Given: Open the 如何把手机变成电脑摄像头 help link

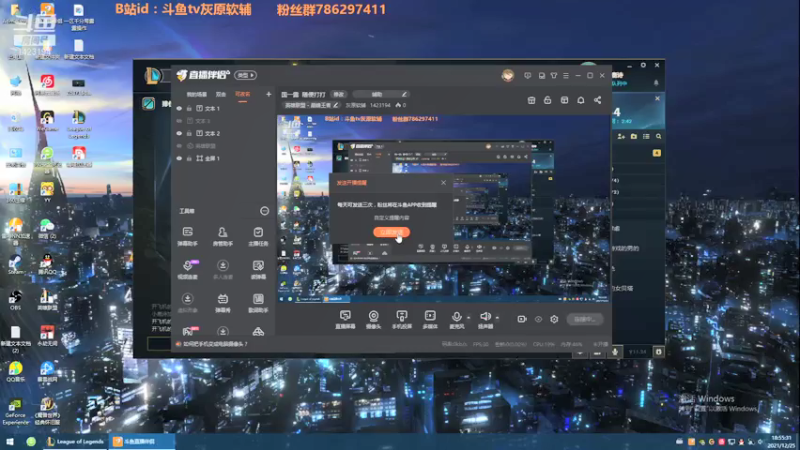Looking at the screenshot, I should coord(215,344).
